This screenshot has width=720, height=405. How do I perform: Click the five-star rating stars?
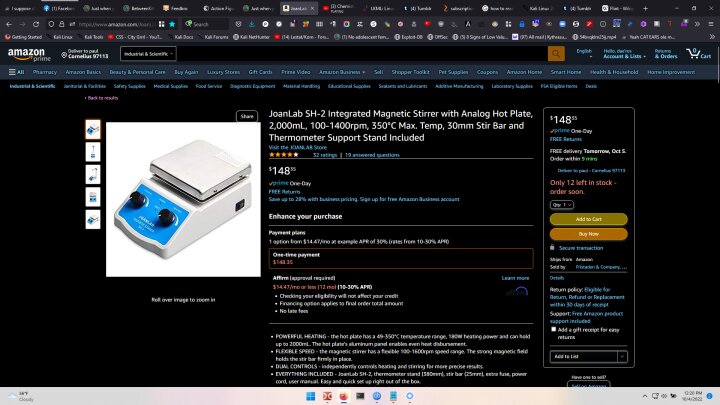[x=283, y=155]
